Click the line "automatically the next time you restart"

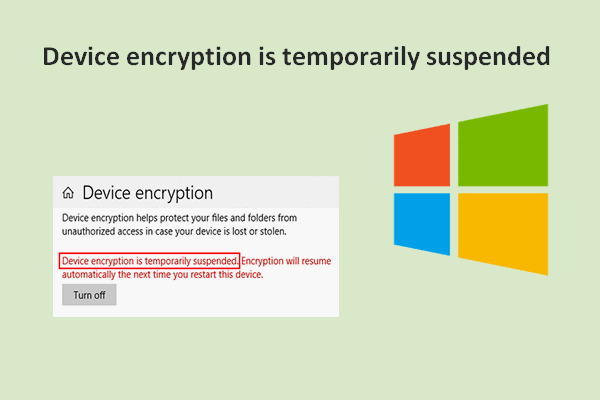coord(163,275)
